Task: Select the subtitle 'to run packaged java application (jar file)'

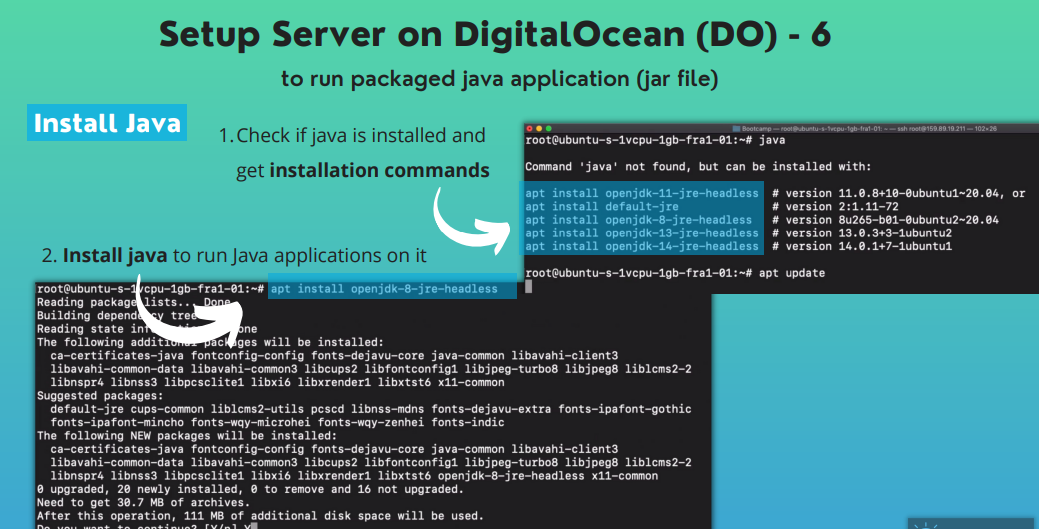Action: pyautogui.click(x=500, y=79)
